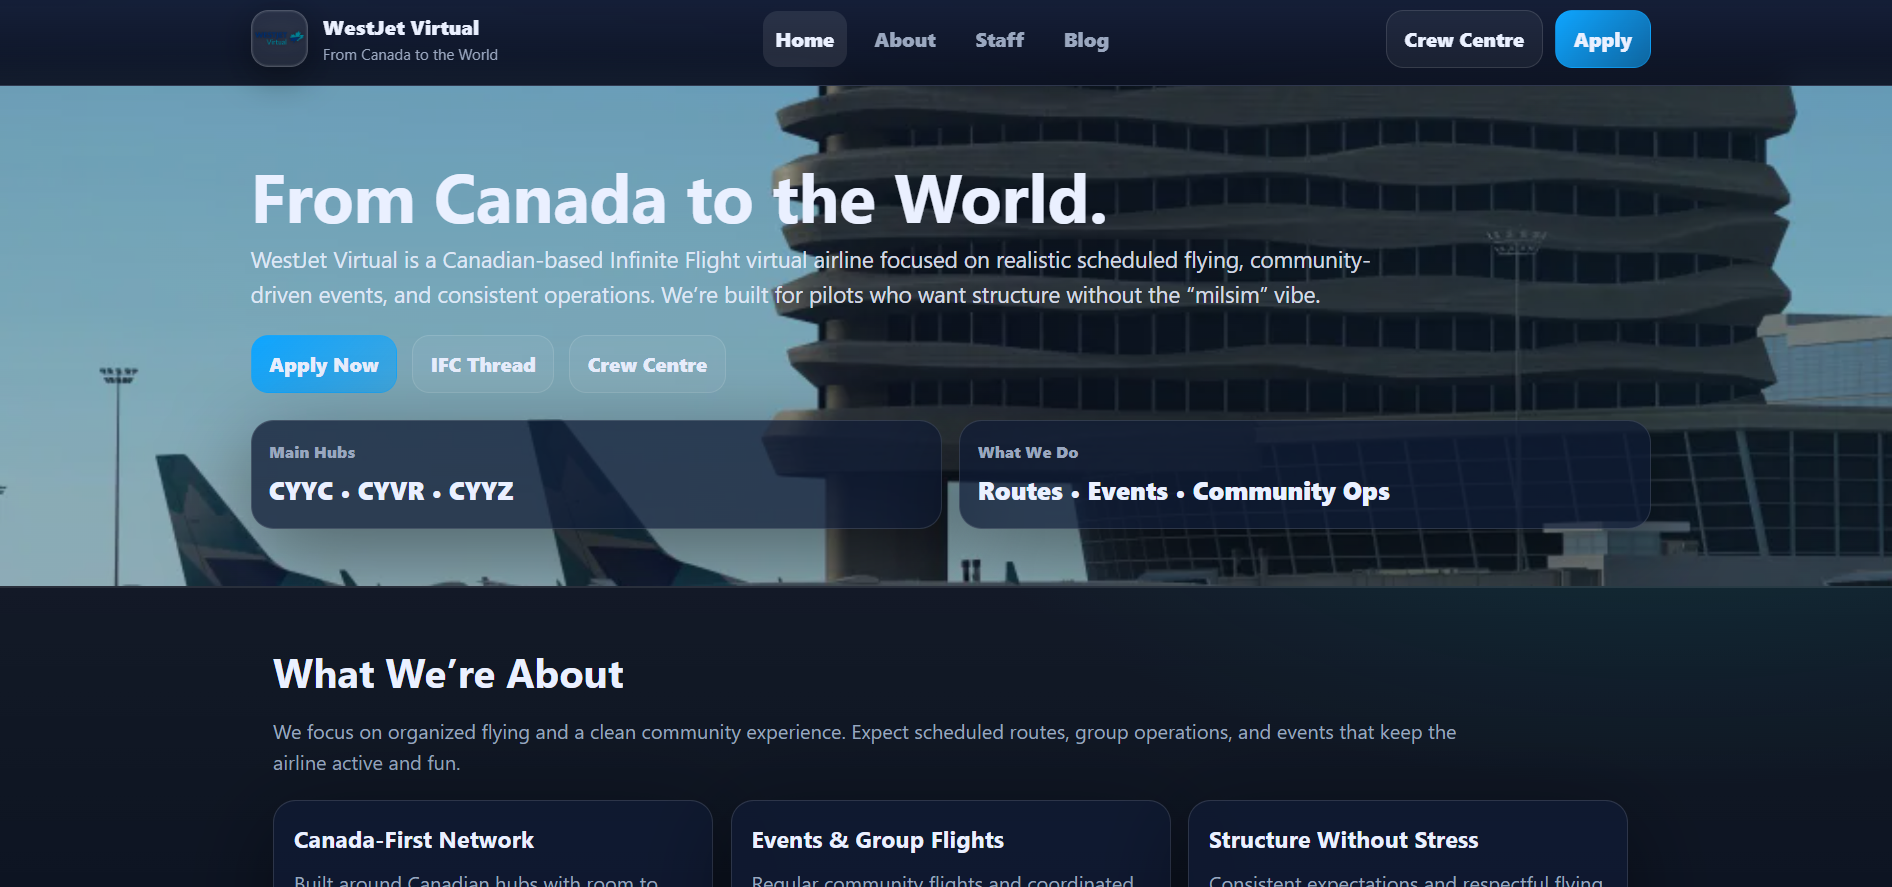Go to the About page

[x=904, y=40]
